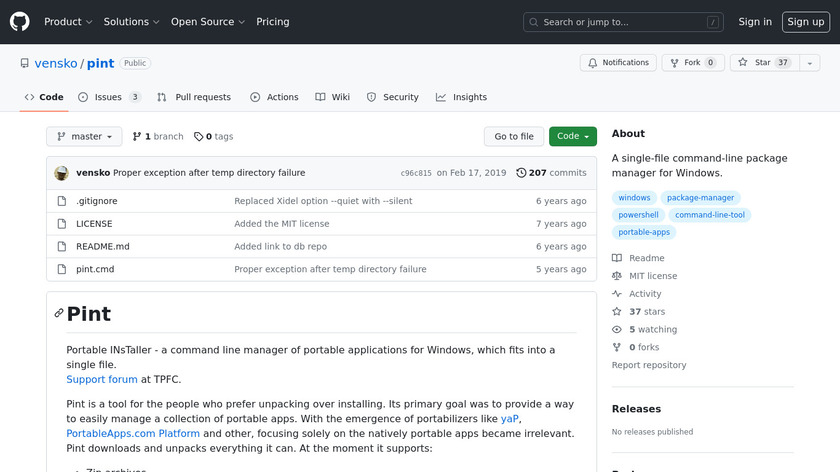Open the vensko owner link

(56, 63)
